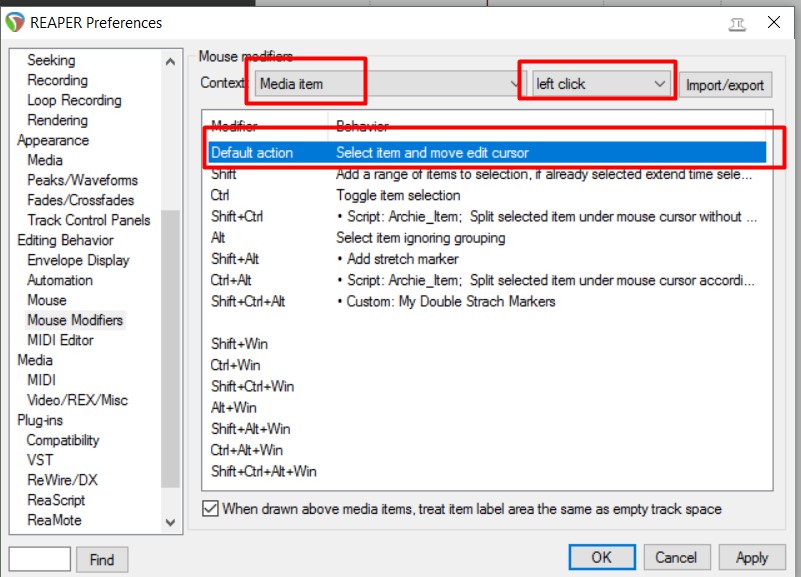Image resolution: width=801 pixels, height=577 pixels.
Task: Select ReaMote in the tree
Action: [54, 520]
